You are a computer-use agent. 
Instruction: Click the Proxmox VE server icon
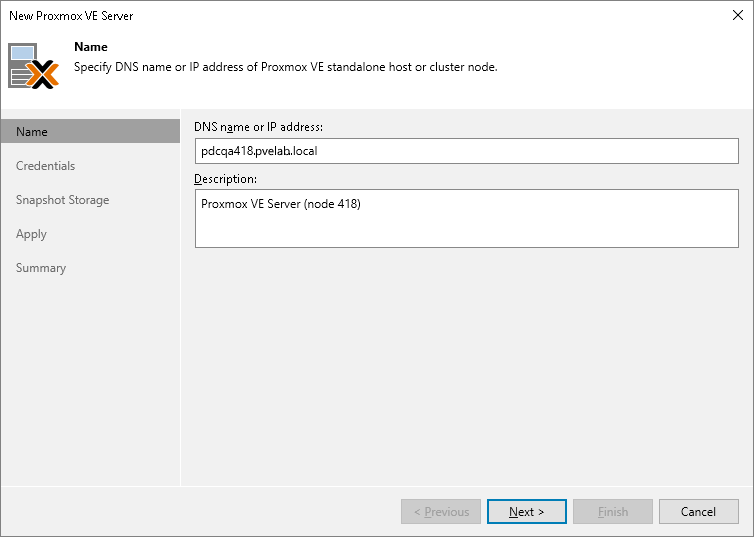(x=33, y=66)
